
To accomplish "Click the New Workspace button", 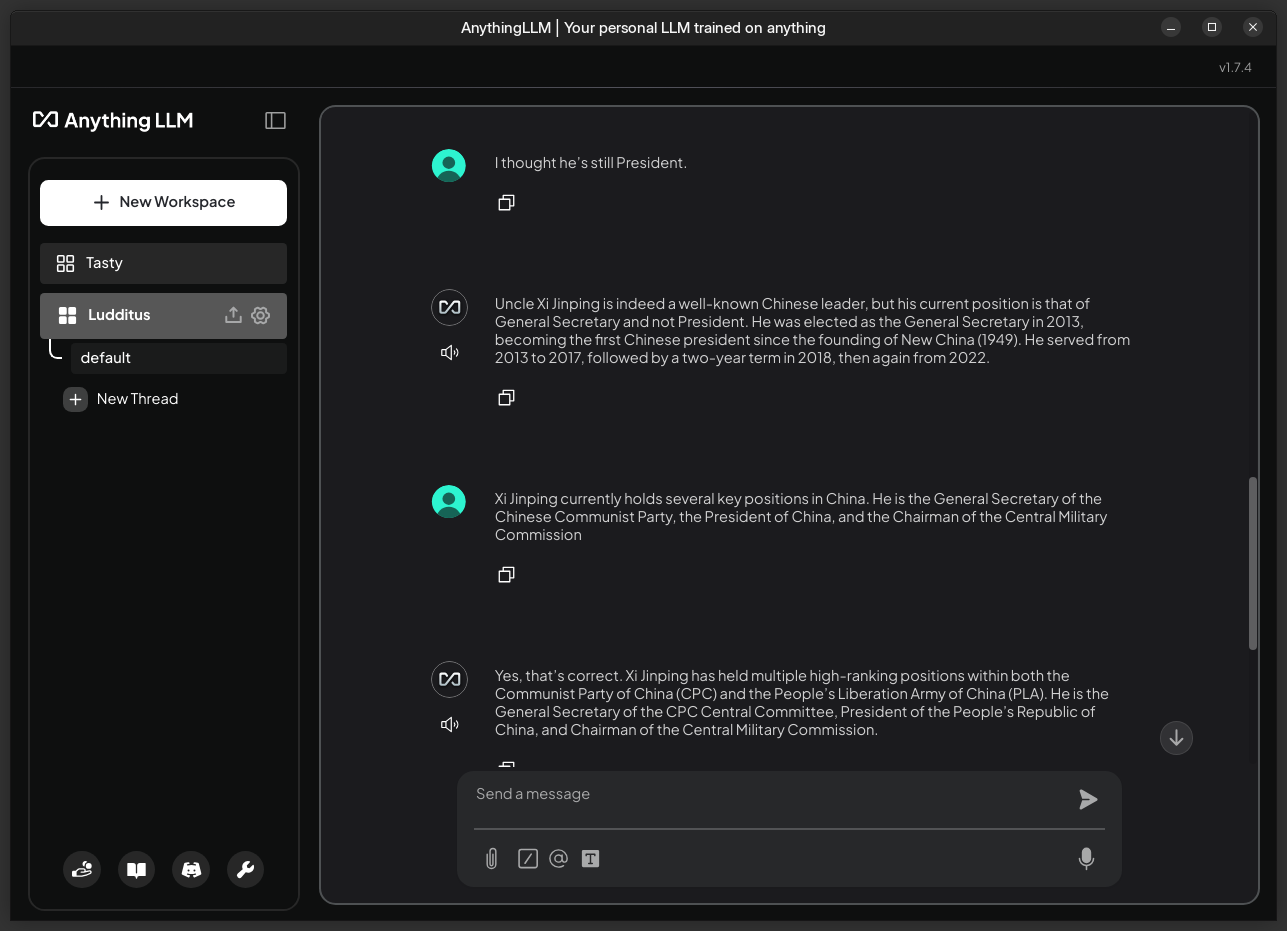I will point(163,203).
